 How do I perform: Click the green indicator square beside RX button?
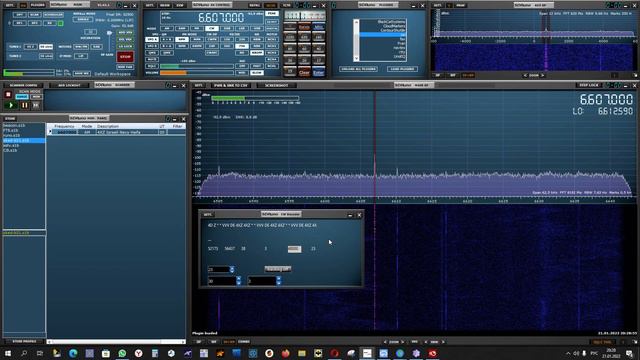[60, 23]
